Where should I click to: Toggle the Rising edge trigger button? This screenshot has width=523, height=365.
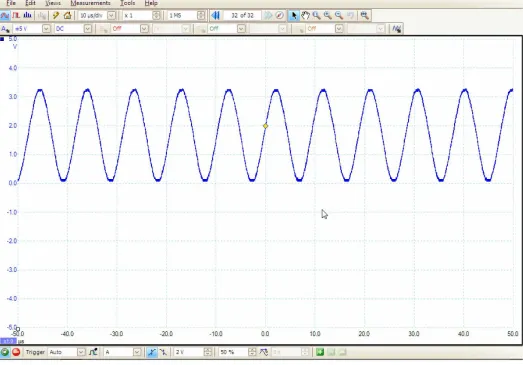pyautogui.click(x=152, y=352)
